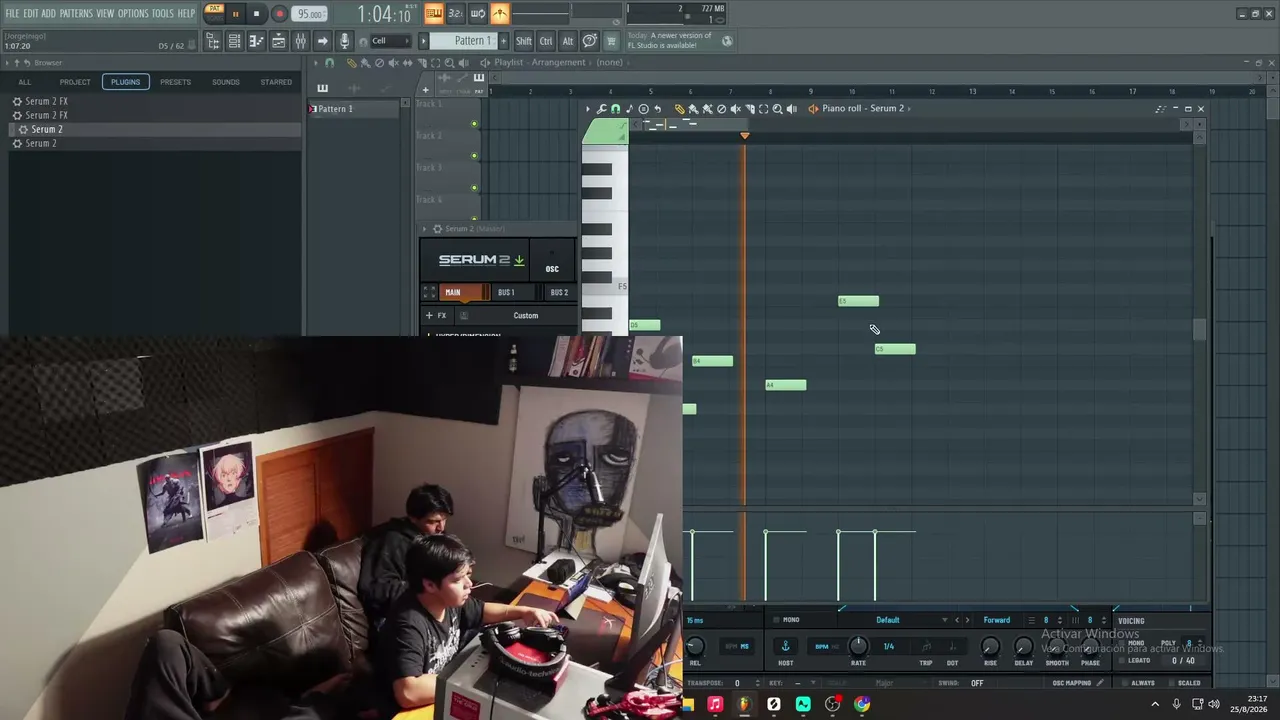Open Piano roll wrench tools menu
The height and width of the screenshot is (720, 1280).
pos(601,109)
